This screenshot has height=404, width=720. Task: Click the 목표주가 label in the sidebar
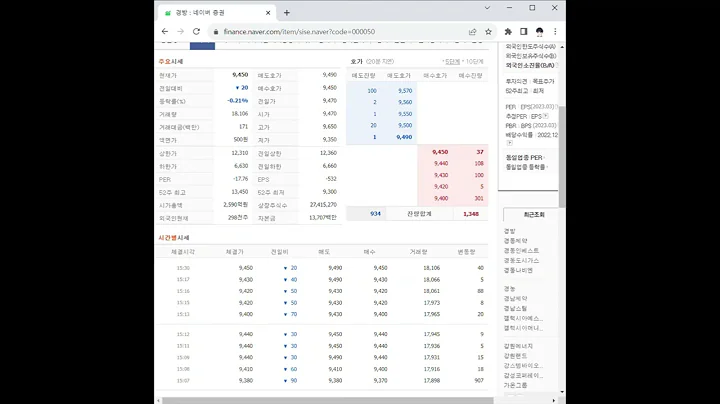(x=543, y=81)
